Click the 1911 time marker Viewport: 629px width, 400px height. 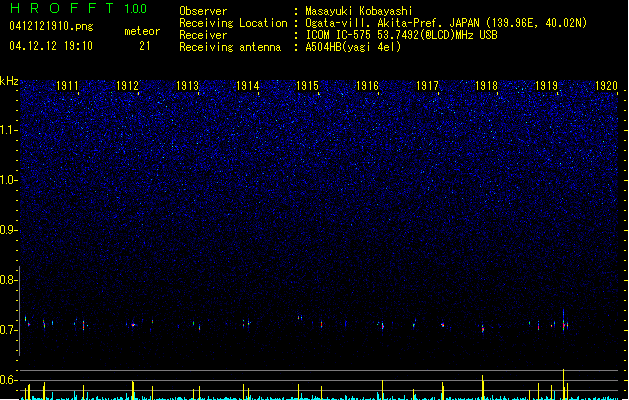coord(68,87)
